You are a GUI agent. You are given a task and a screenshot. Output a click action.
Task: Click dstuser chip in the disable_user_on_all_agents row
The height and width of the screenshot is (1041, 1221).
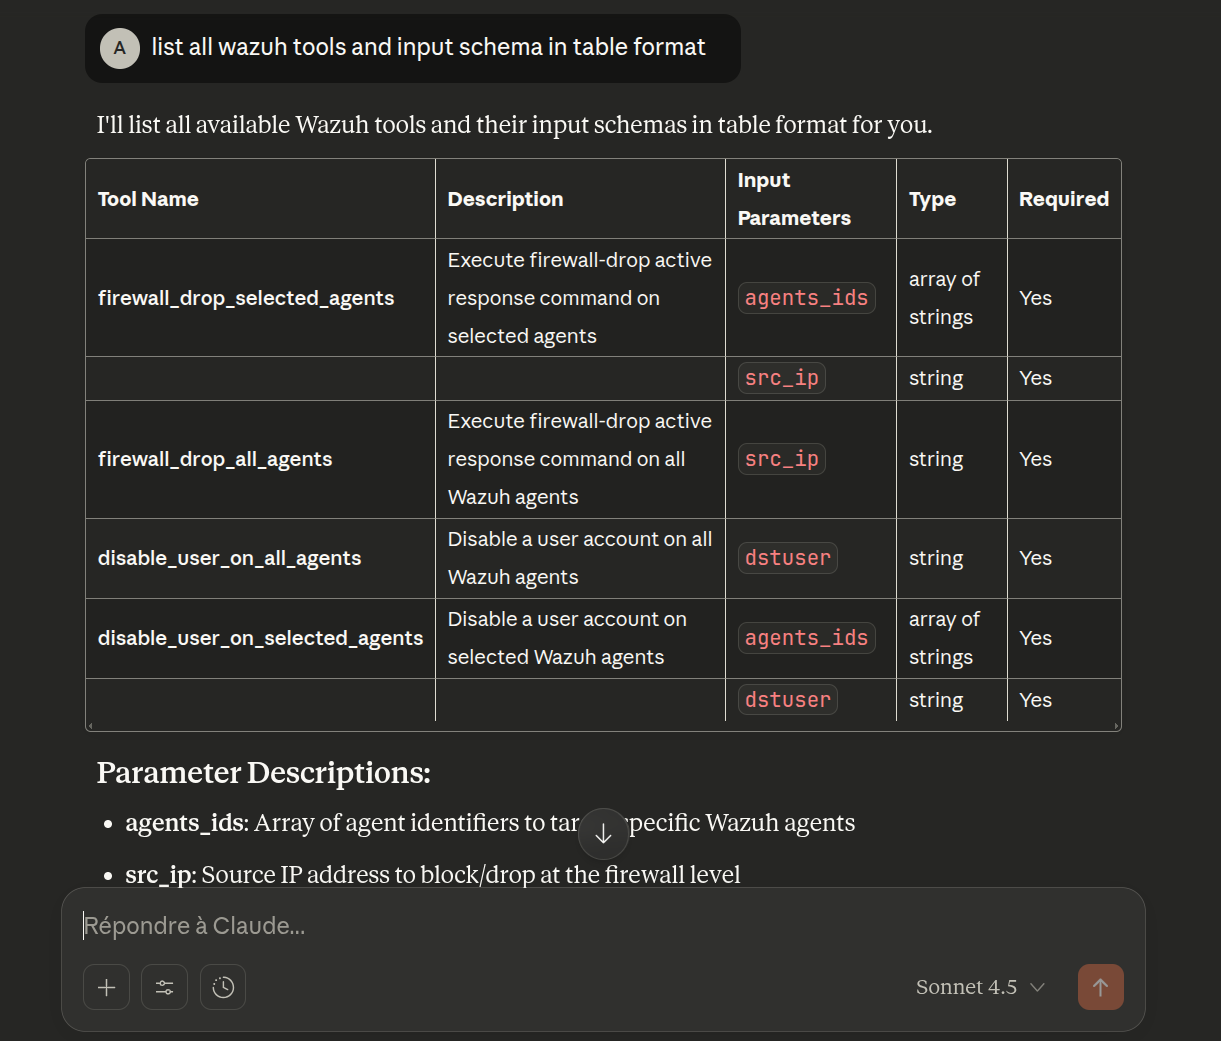[x=787, y=558]
